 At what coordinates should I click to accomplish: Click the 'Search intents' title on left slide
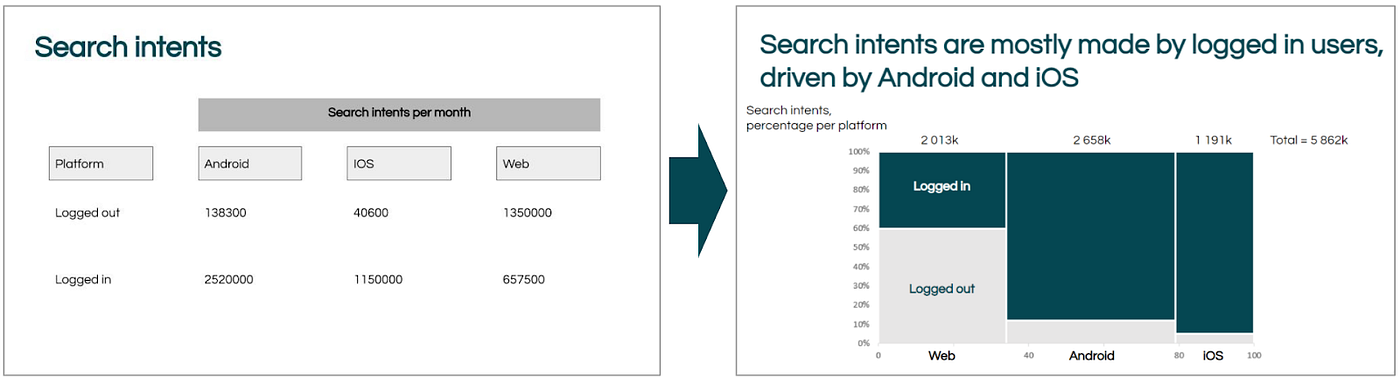[128, 47]
